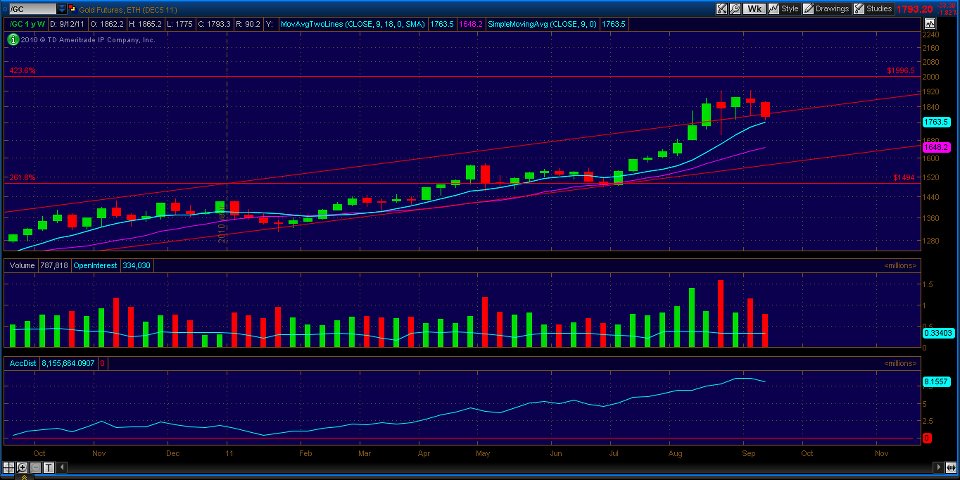Open the Studies menu
This screenshot has width=960, height=480.
(873, 7)
